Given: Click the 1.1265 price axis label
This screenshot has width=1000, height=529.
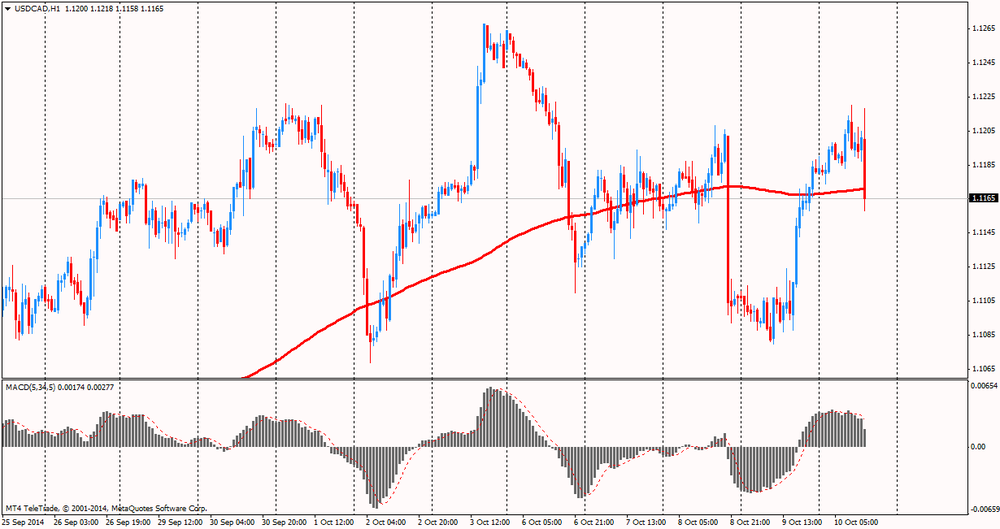Looking at the screenshot, I should click(982, 28).
